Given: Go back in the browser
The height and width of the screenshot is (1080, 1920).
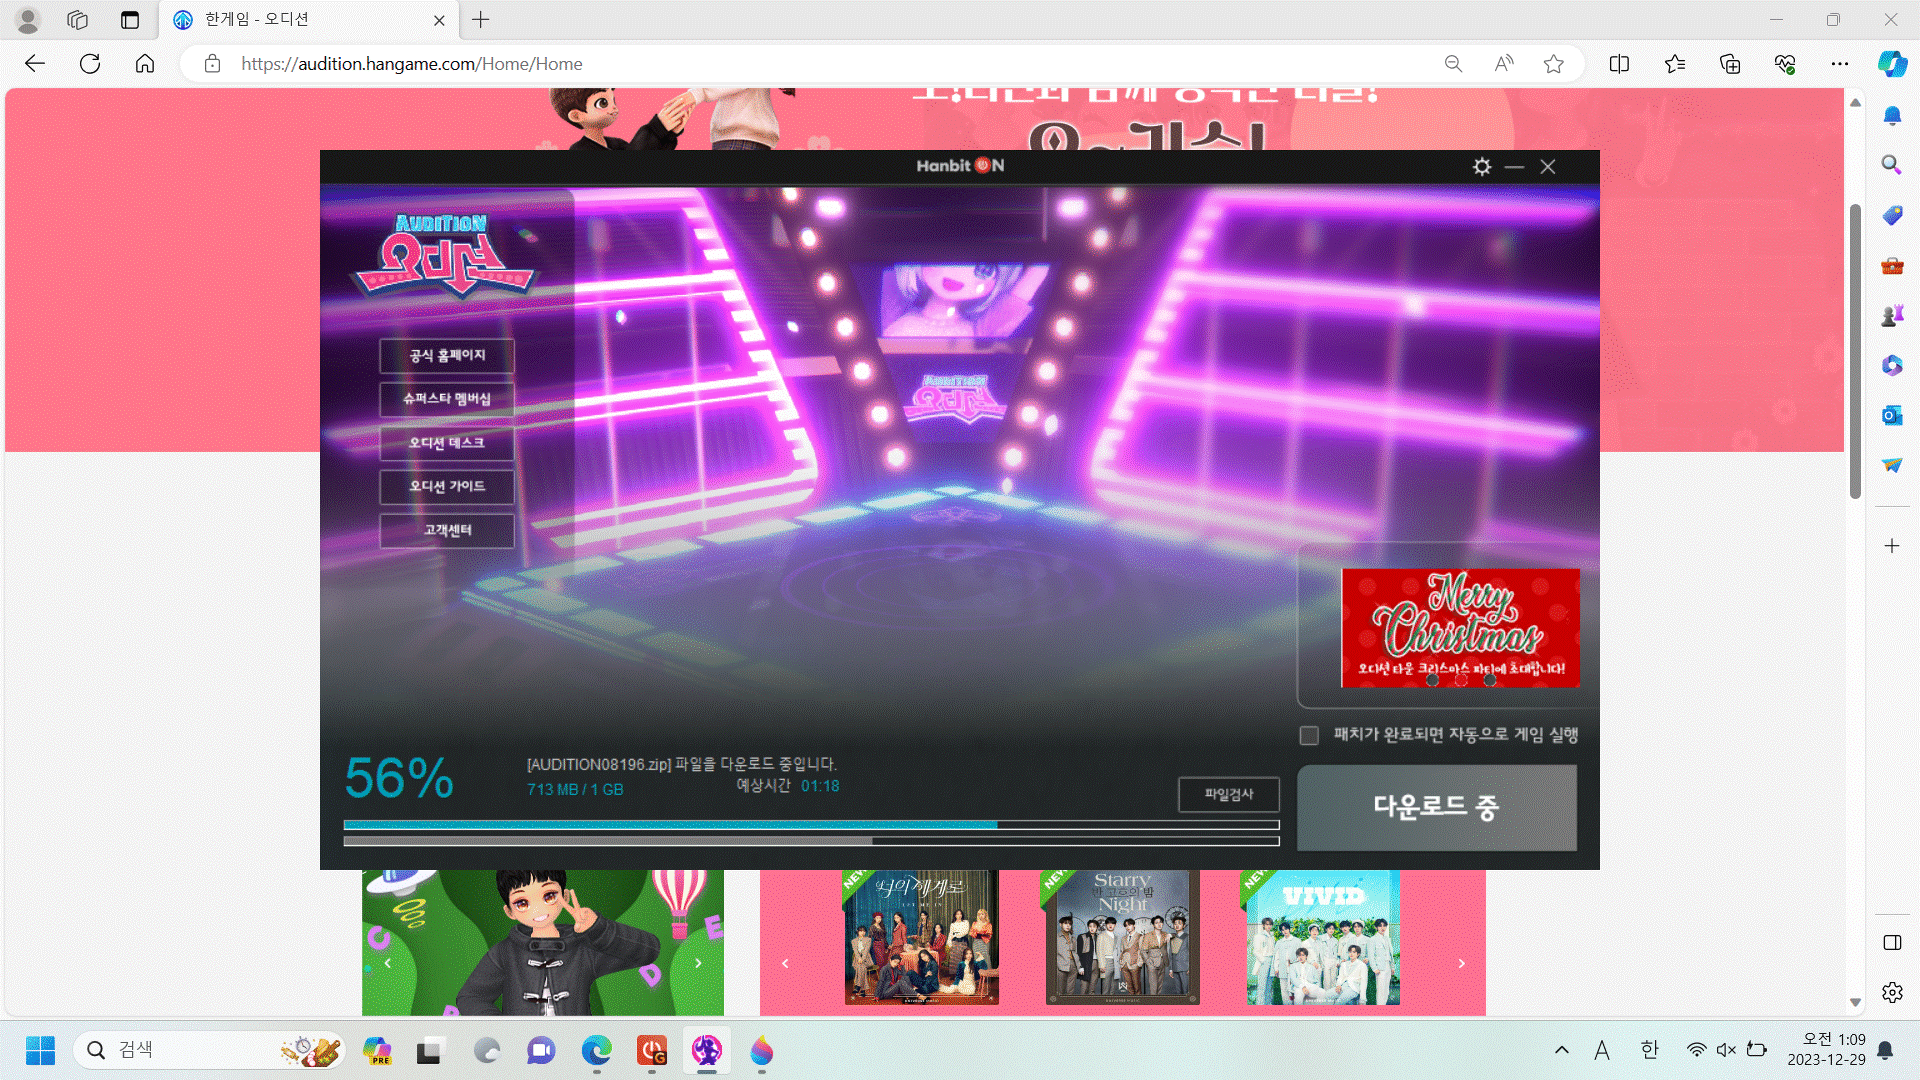Looking at the screenshot, I should point(35,64).
